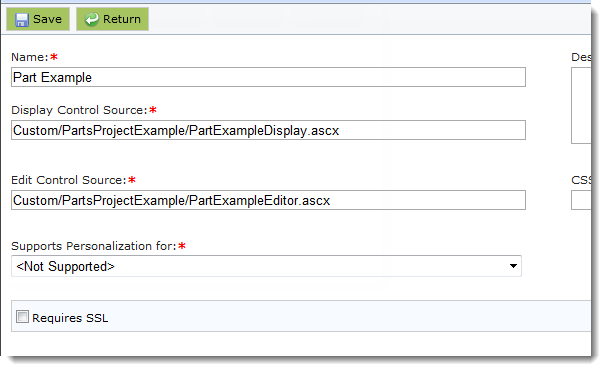The width and height of the screenshot is (606, 371).
Task: Click the partially visible Description text area
Action: 581,106
